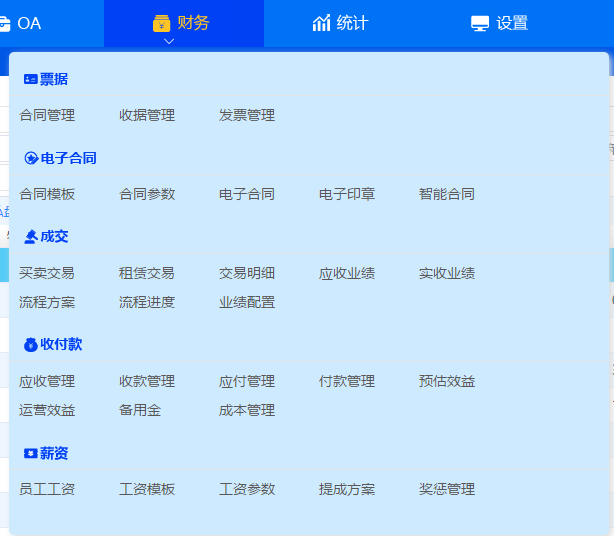Go to 智能合同 page
The height and width of the screenshot is (536, 614).
tap(447, 194)
